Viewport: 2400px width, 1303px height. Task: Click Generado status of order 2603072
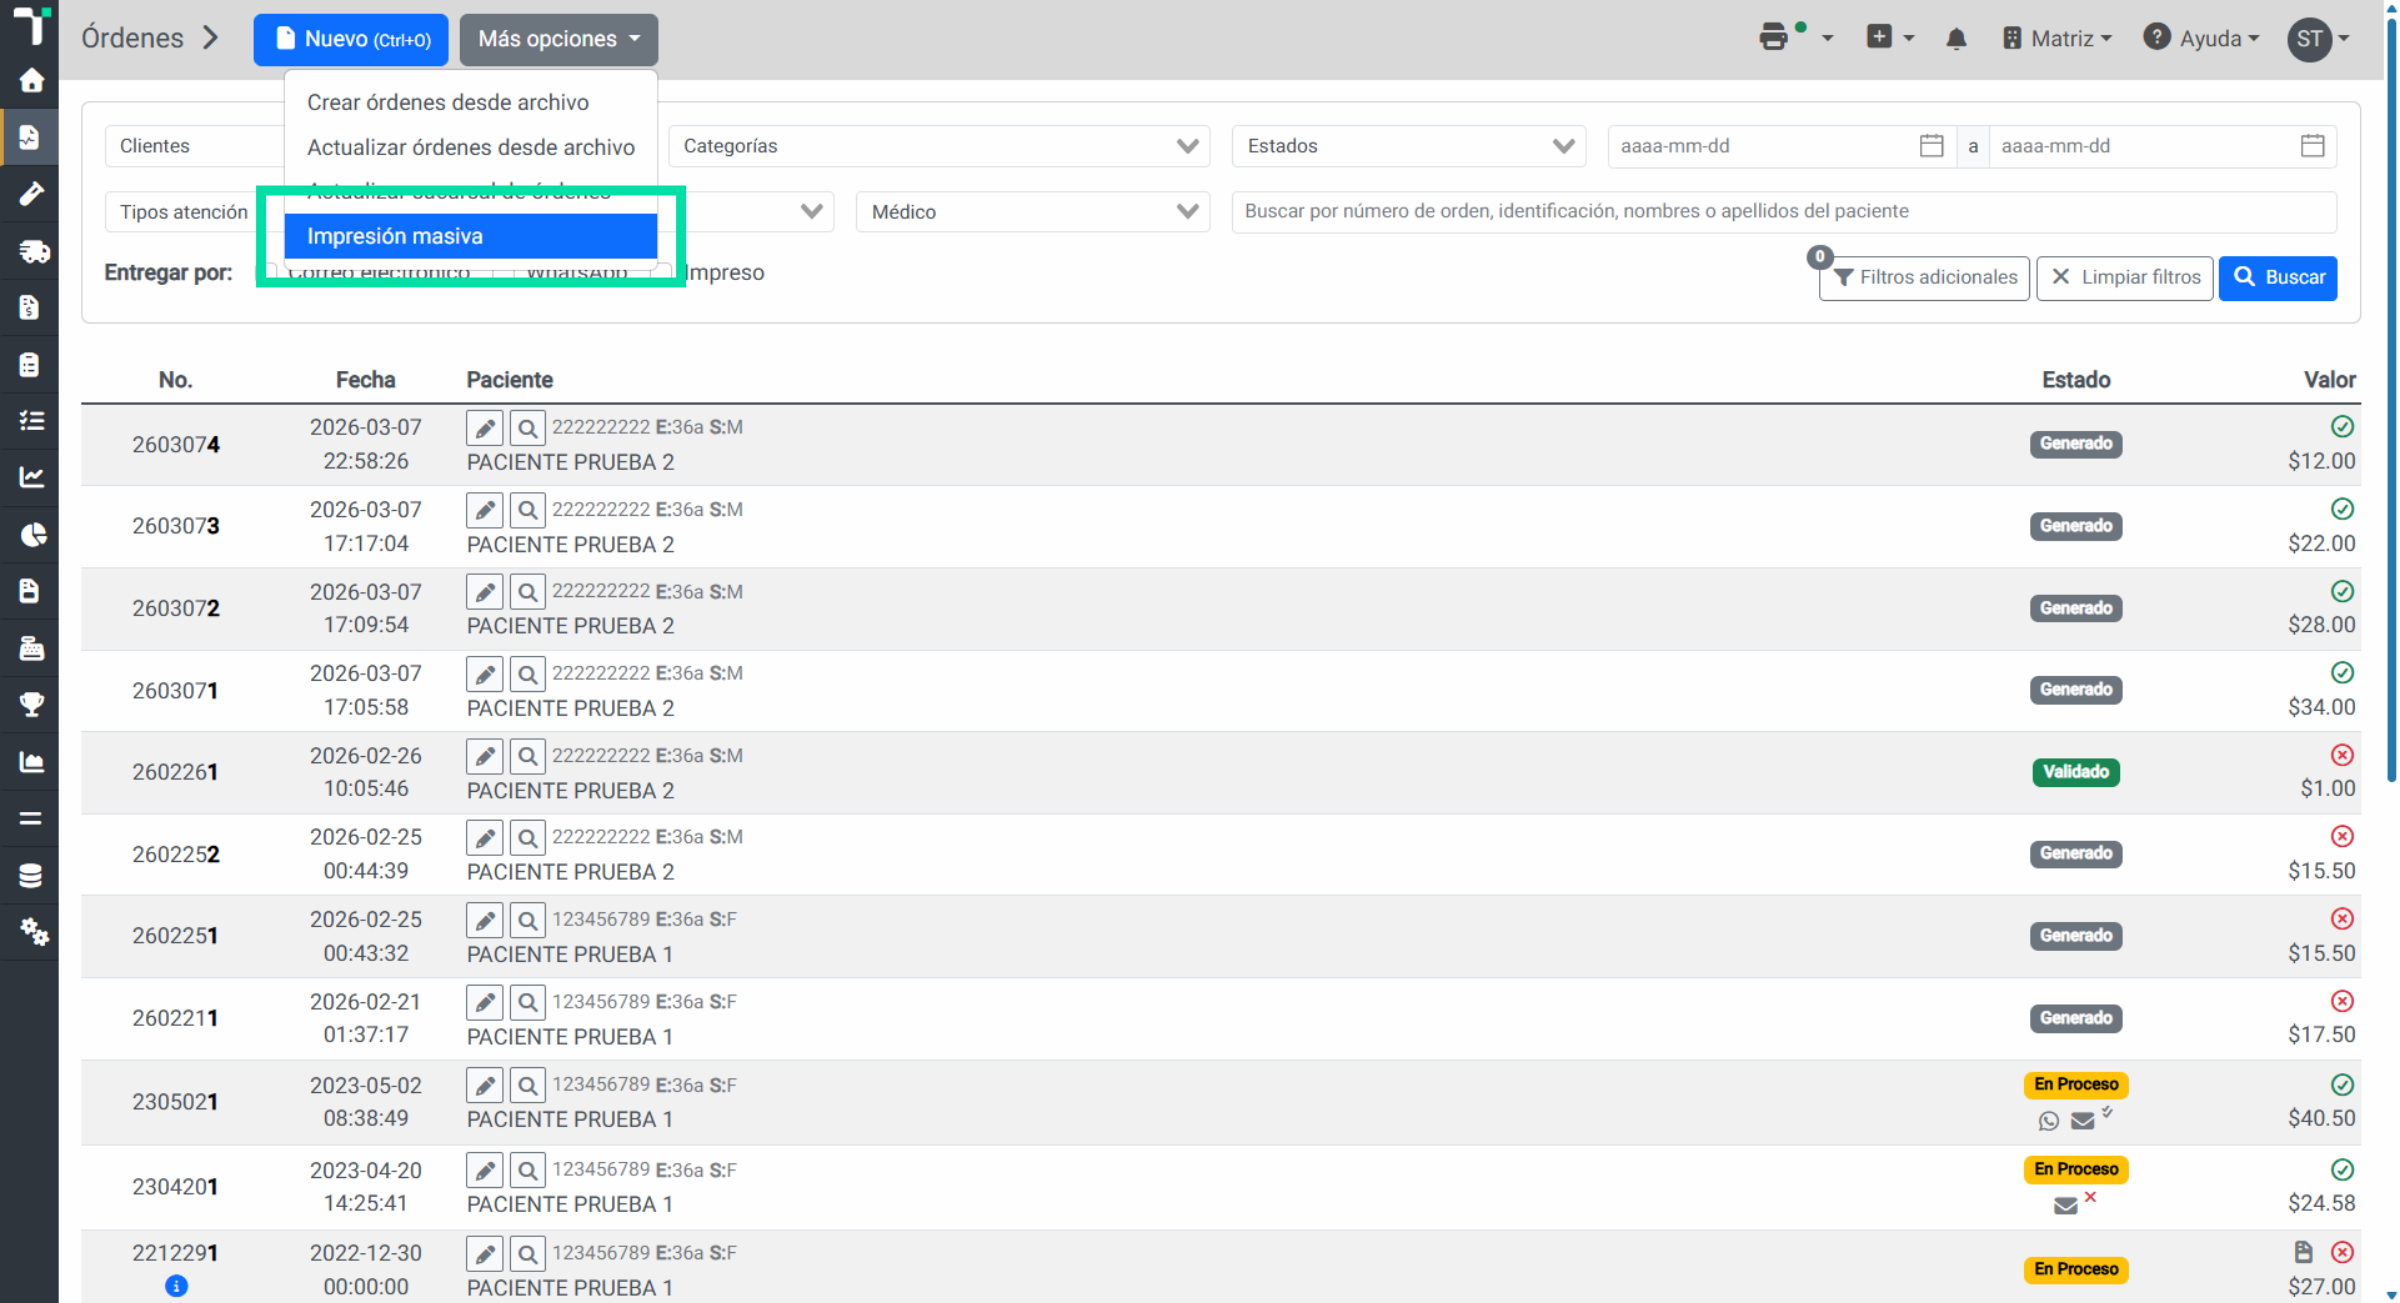pos(2075,608)
